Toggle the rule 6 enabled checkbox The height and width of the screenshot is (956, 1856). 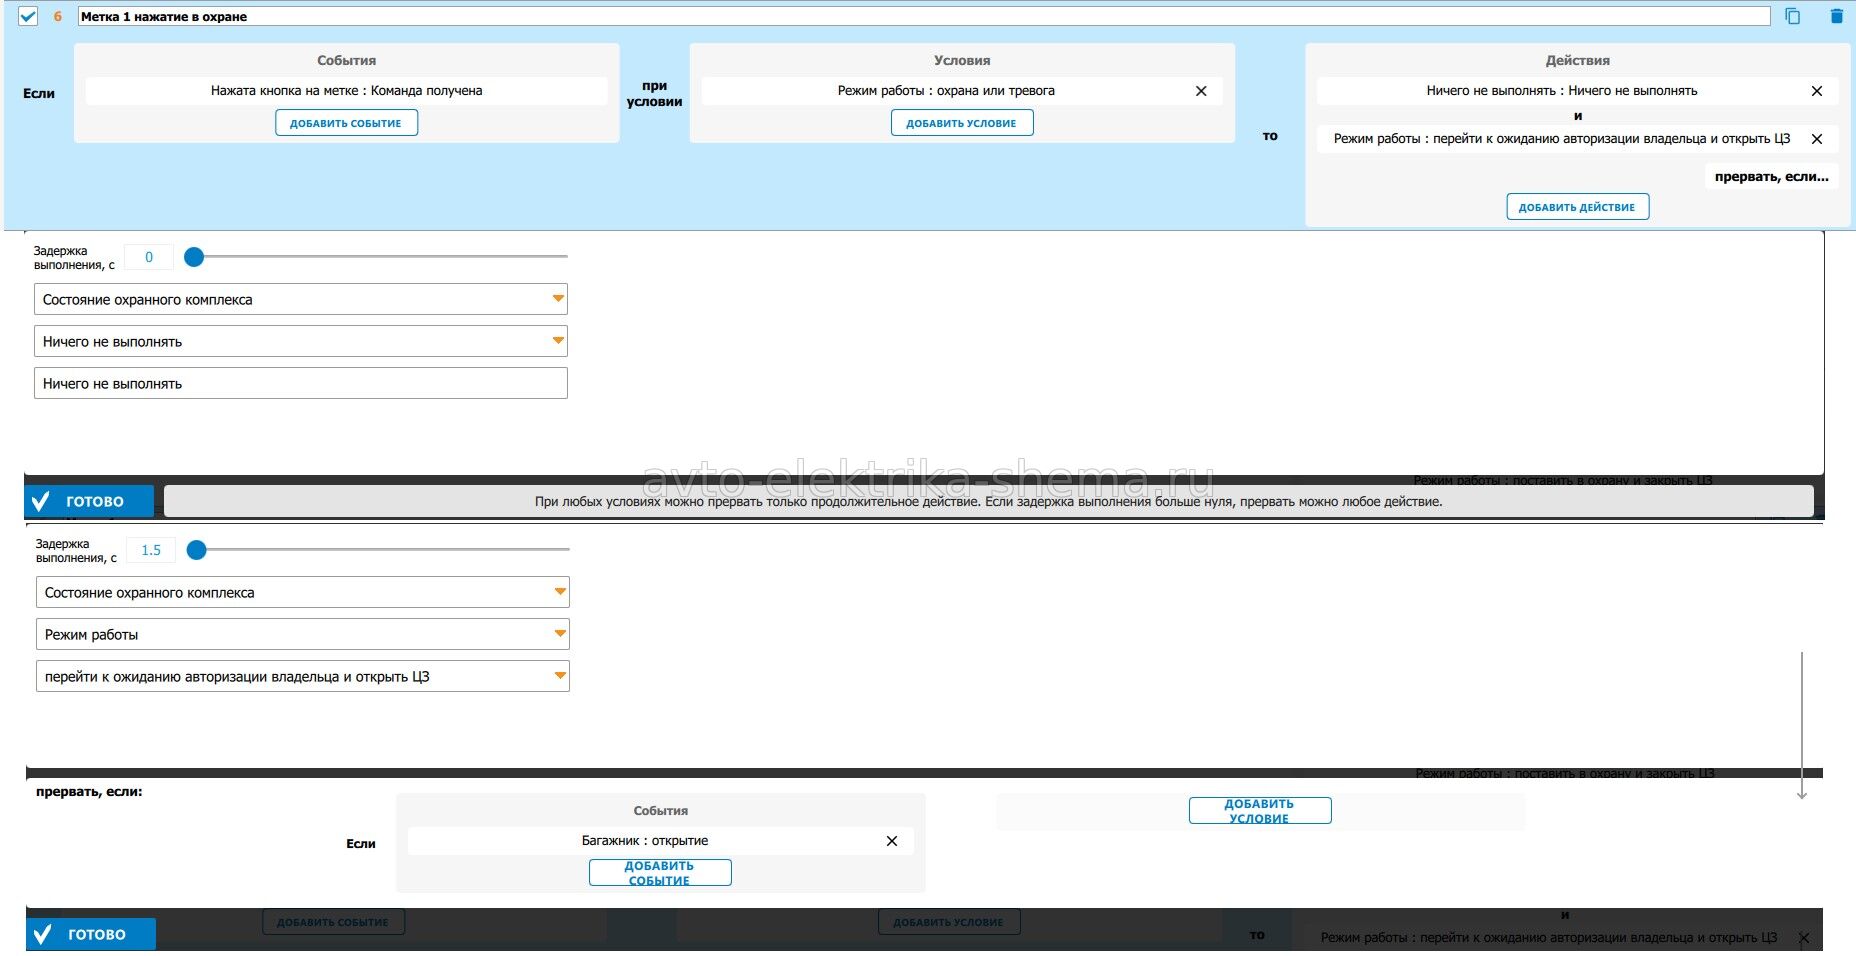click(28, 16)
